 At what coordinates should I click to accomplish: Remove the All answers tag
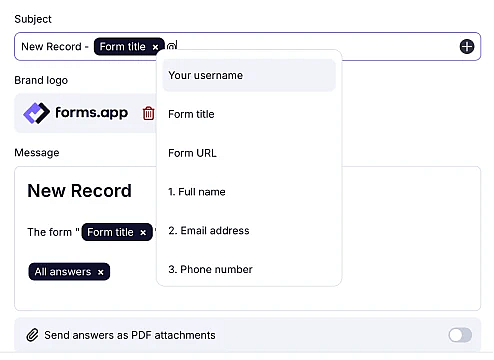click(x=101, y=272)
